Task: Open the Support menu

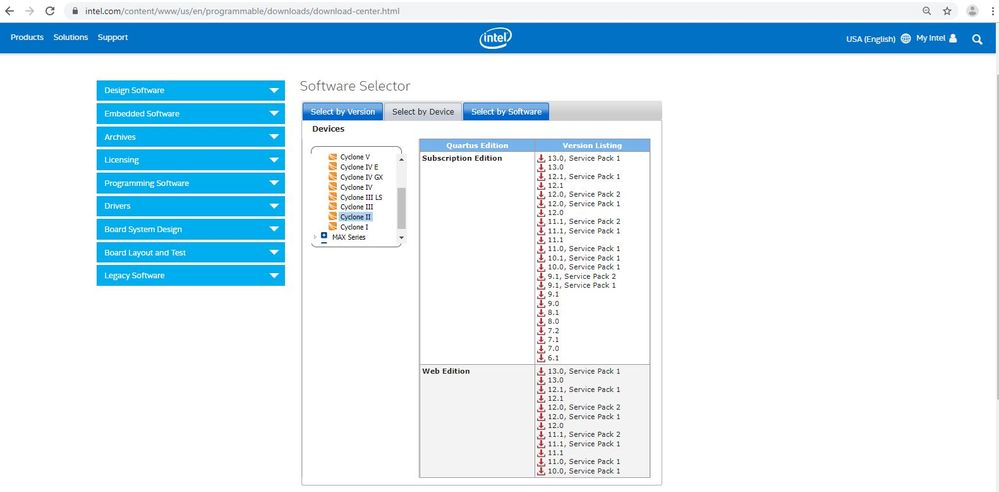Action: [113, 38]
